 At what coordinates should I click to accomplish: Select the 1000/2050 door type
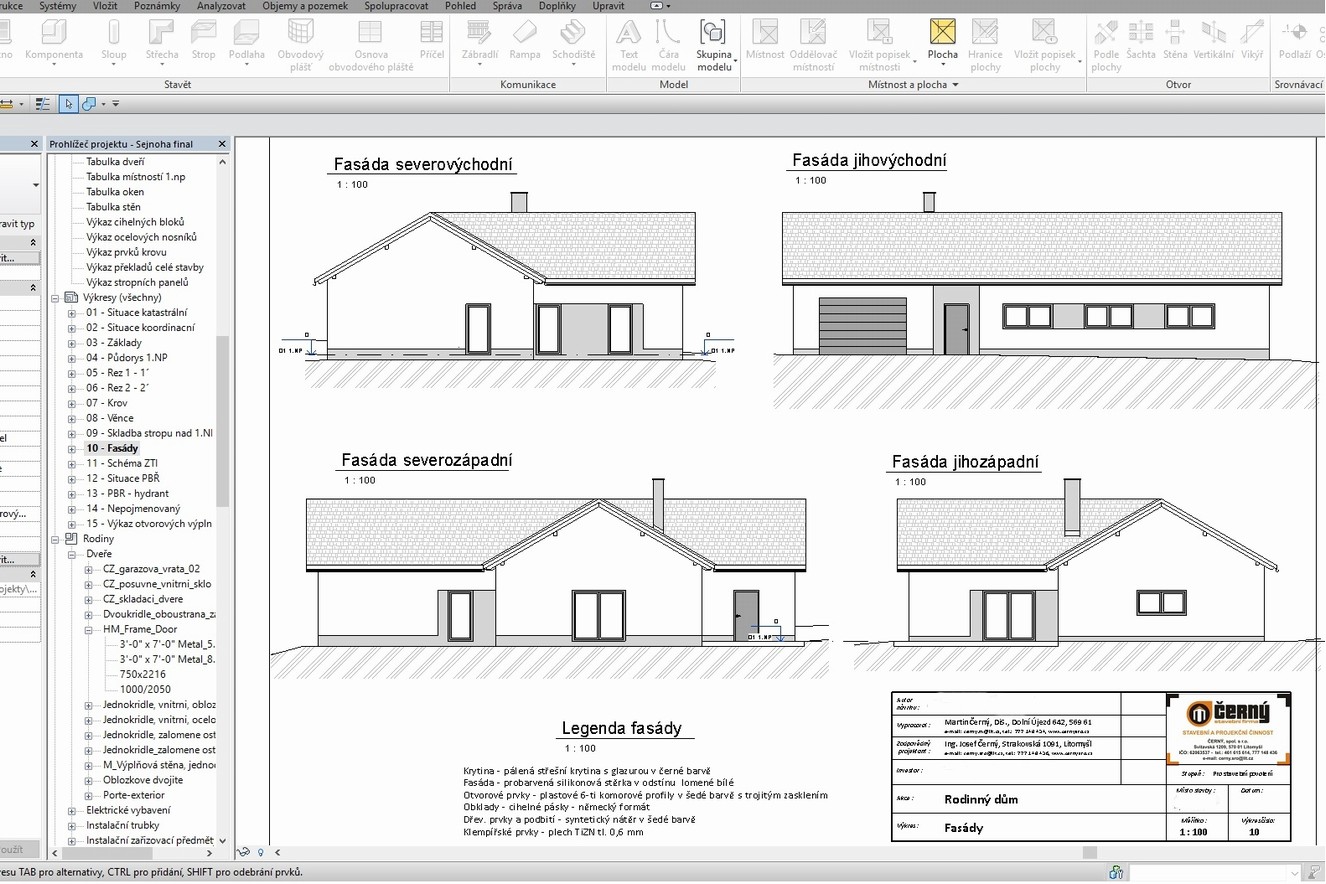pyautogui.click(x=145, y=690)
